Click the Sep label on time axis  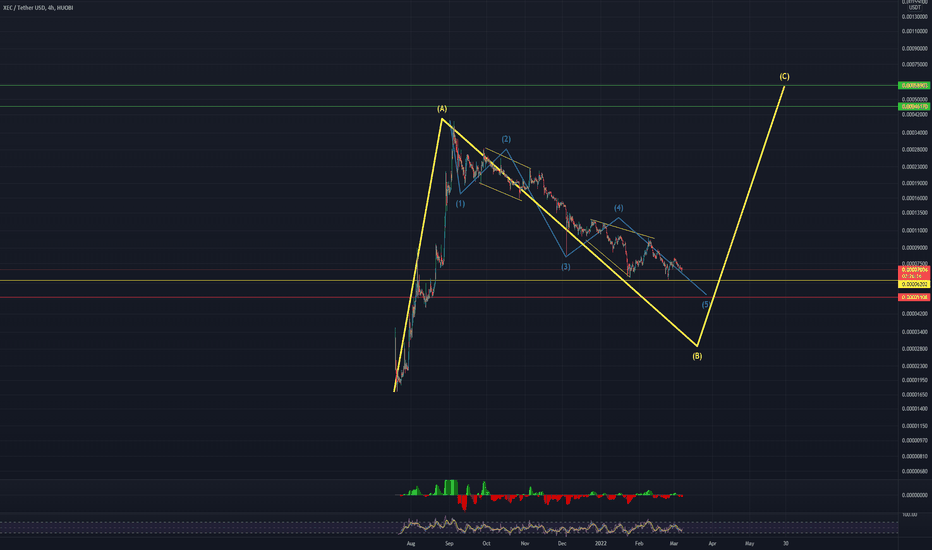449,543
